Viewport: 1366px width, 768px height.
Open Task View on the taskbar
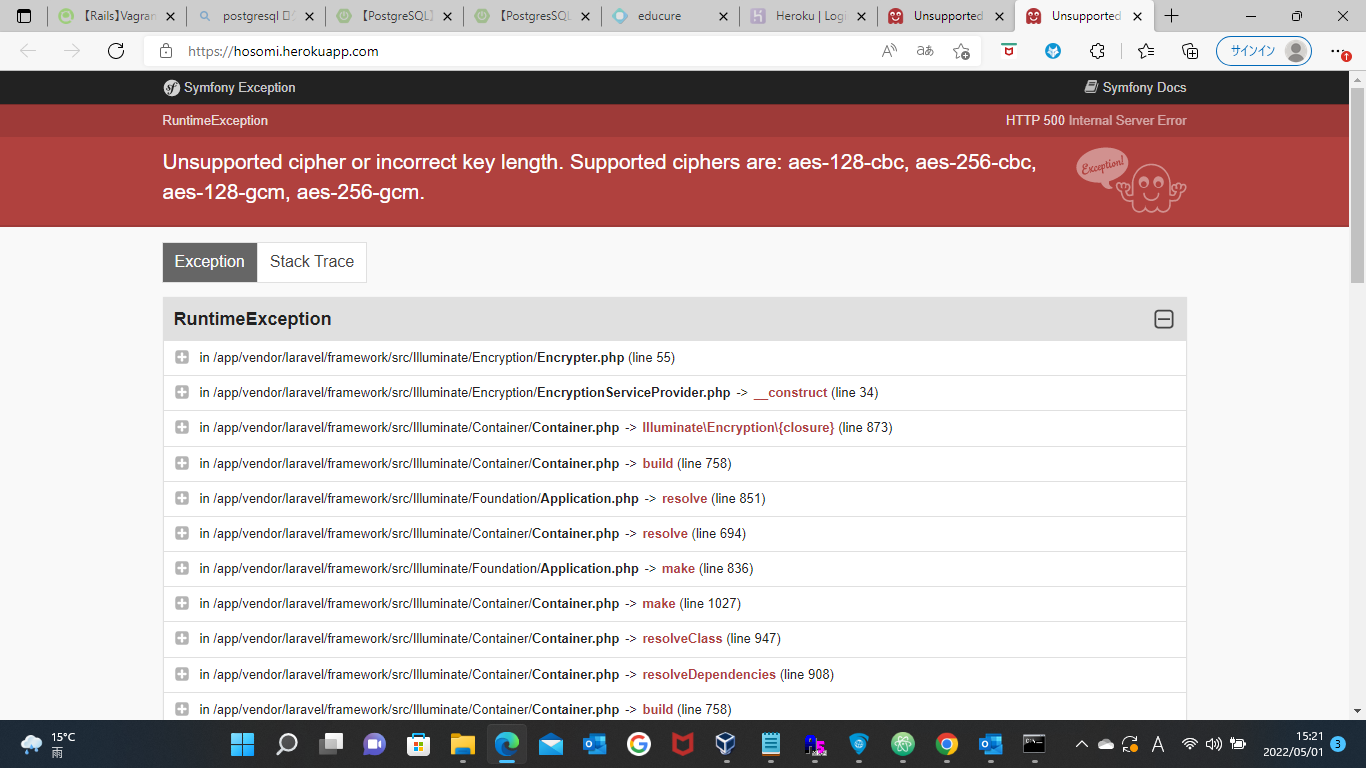[x=330, y=744]
